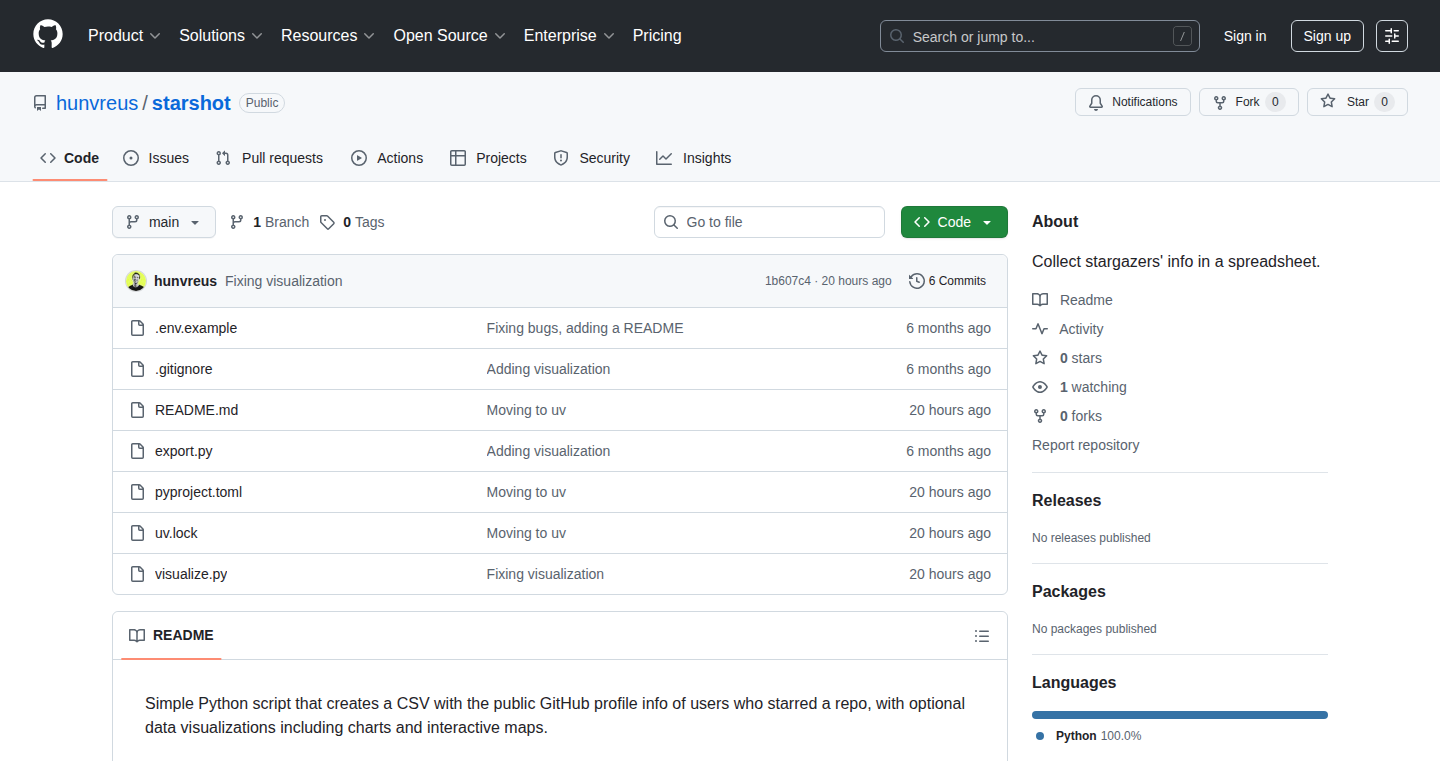
Task: Open the green Code clone dropdown
Action: tap(954, 222)
